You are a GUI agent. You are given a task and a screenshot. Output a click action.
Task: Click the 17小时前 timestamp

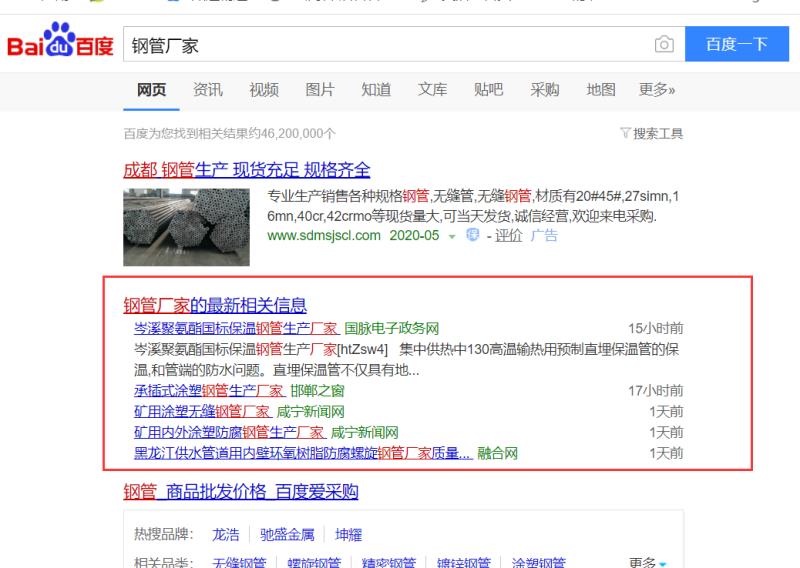click(656, 391)
